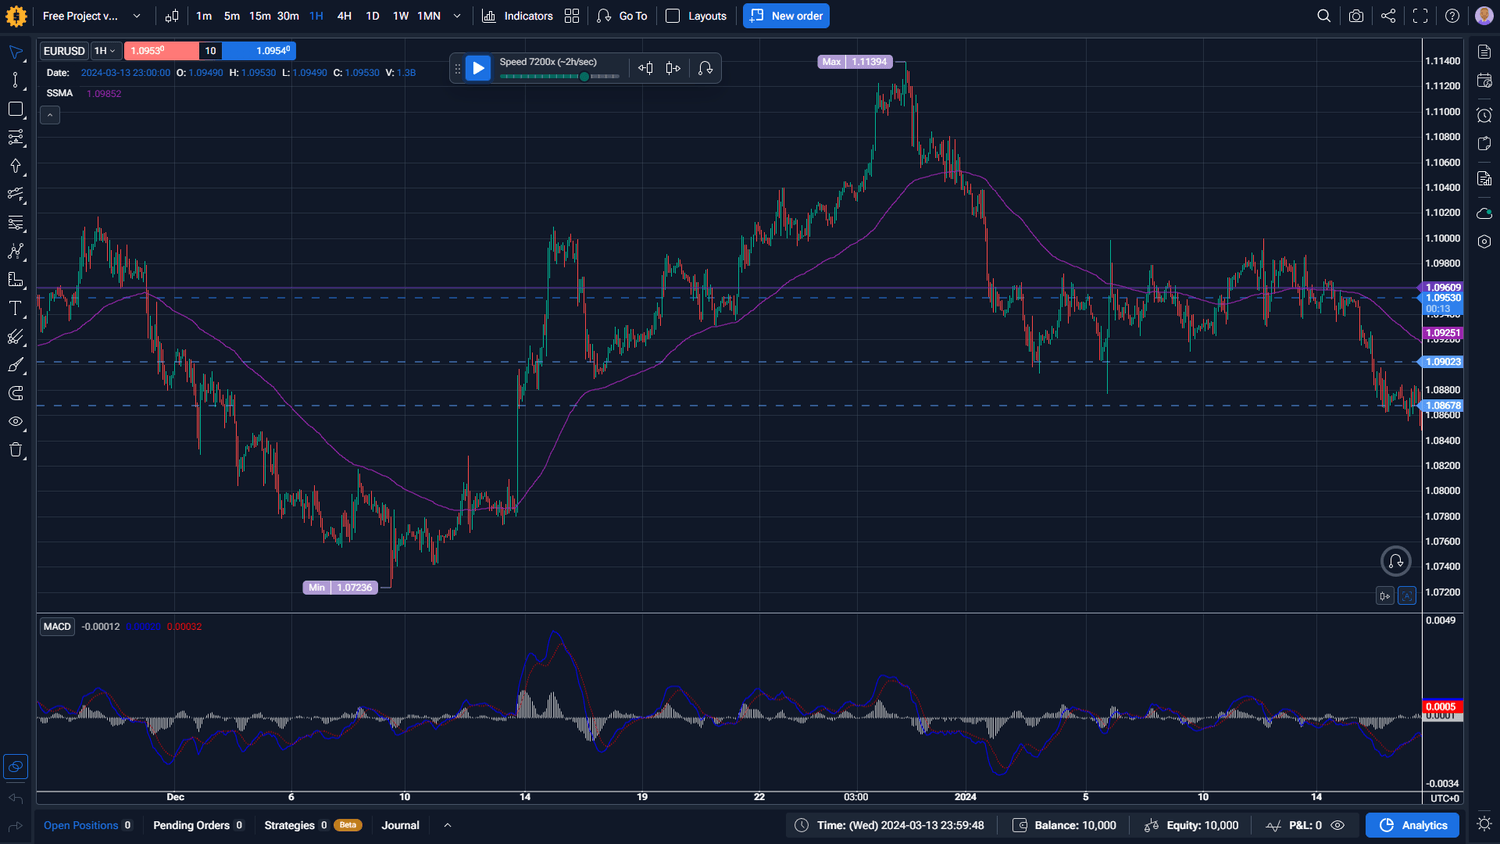Click the SSMA indicator label
This screenshot has height=844, width=1500.
click(60, 93)
